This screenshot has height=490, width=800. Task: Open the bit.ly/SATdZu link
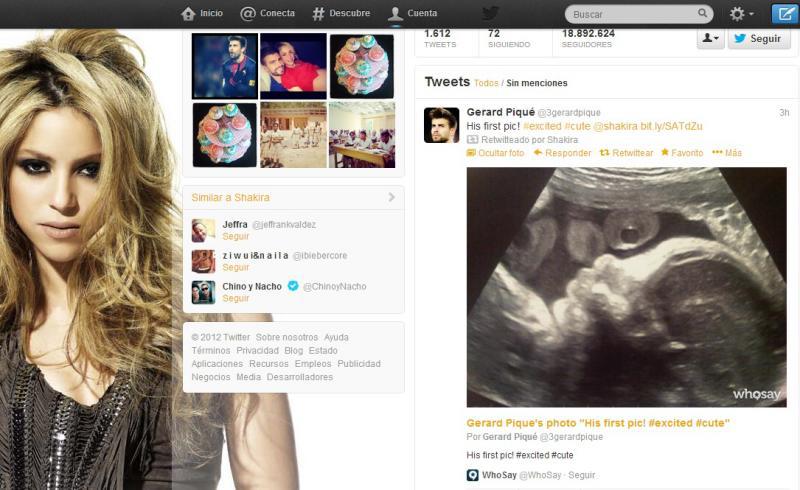pos(671,126)
